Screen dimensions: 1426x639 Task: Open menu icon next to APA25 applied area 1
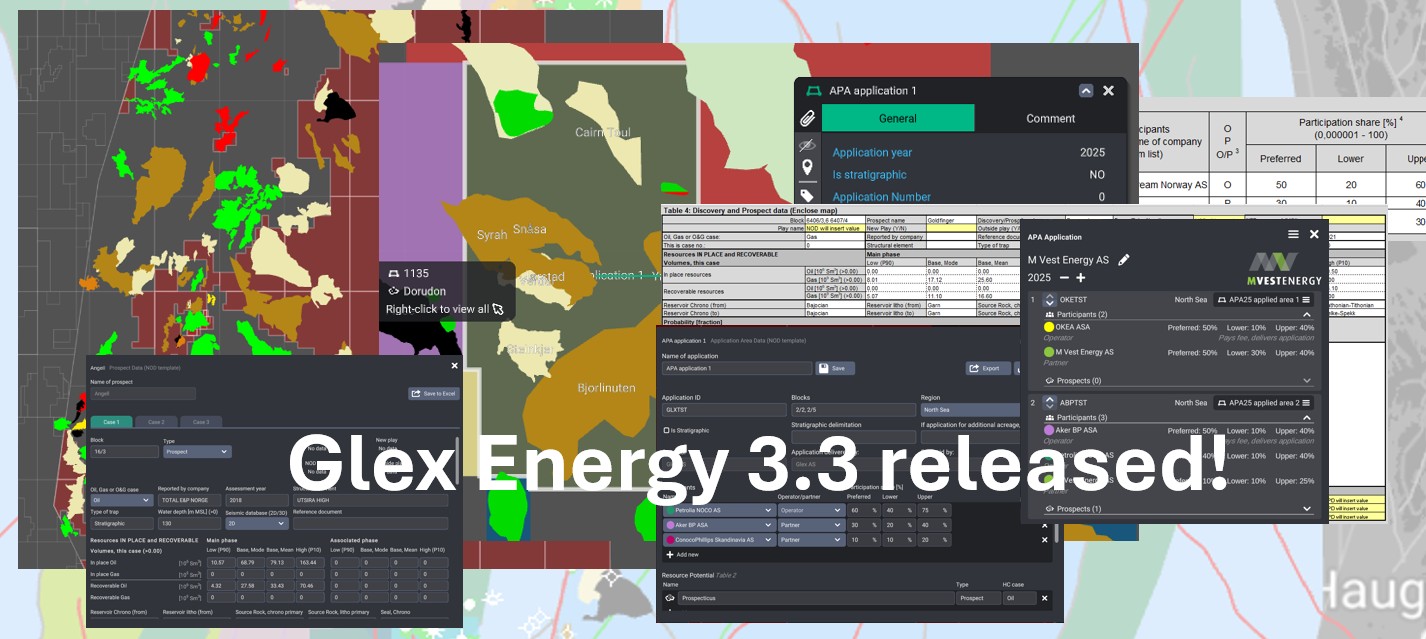tap(1307, 300)
